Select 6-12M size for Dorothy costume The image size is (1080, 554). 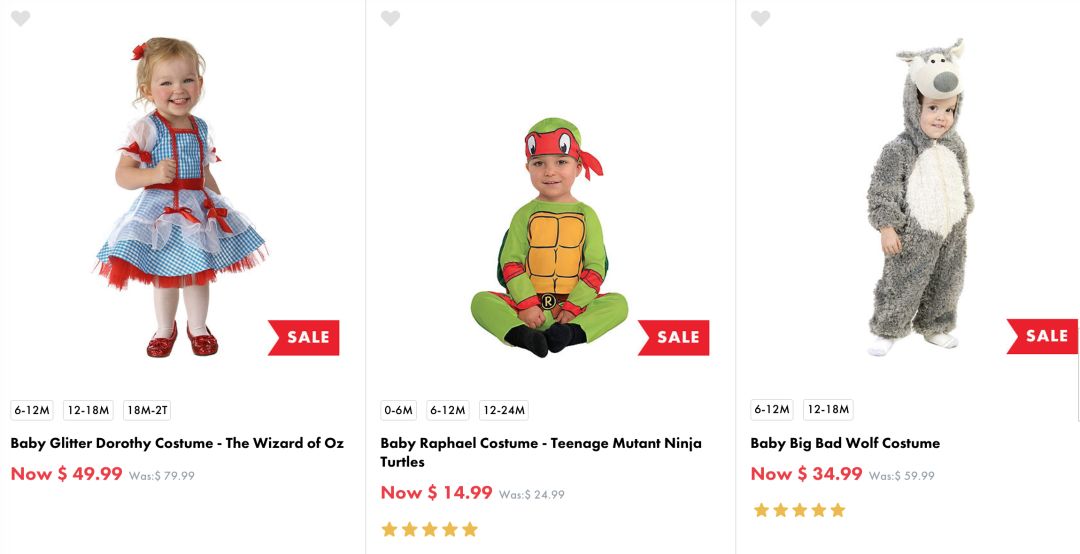click(32, 410)
